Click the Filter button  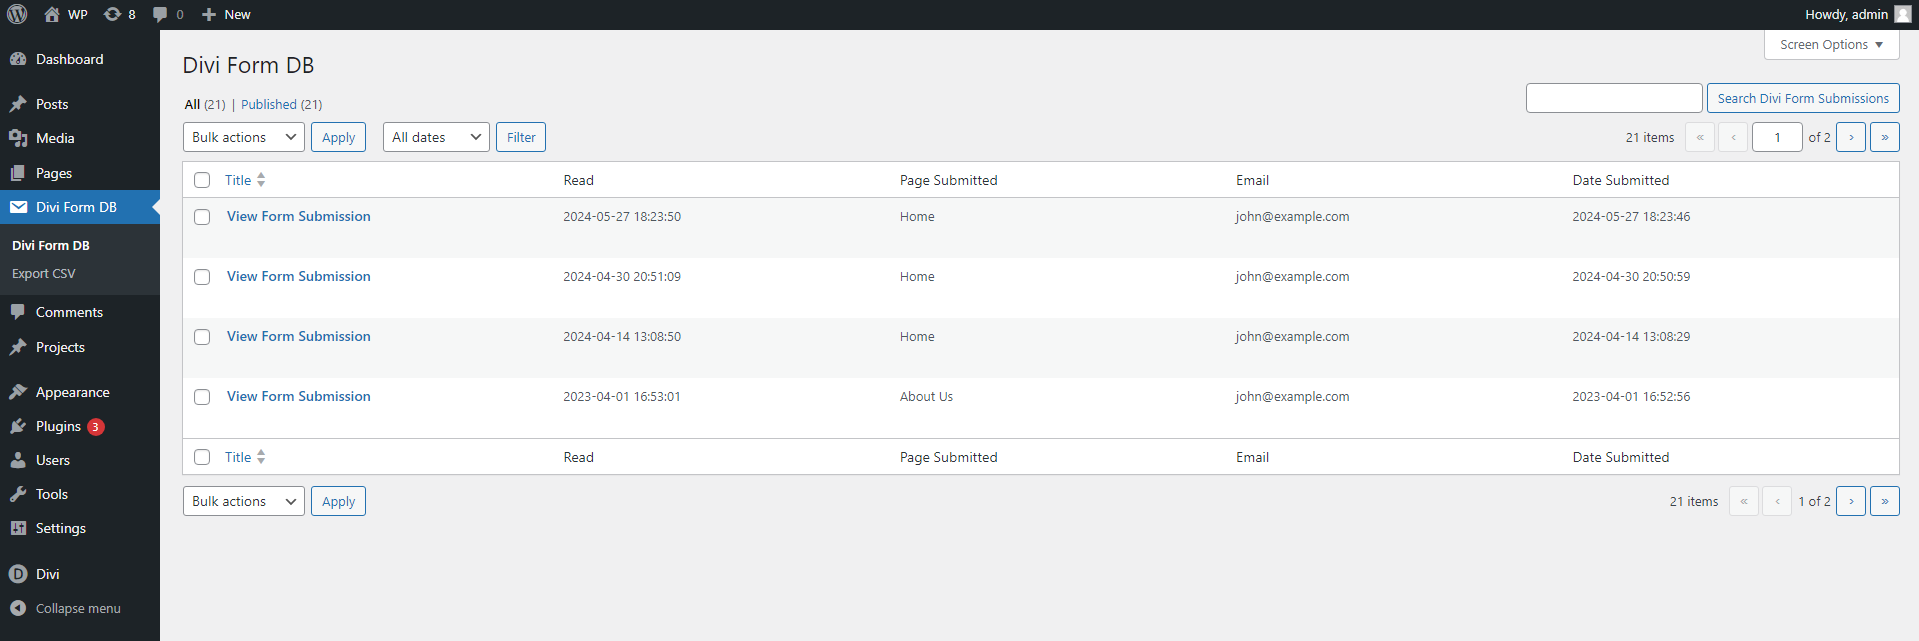pyautogui.click(x=521, y=137)
